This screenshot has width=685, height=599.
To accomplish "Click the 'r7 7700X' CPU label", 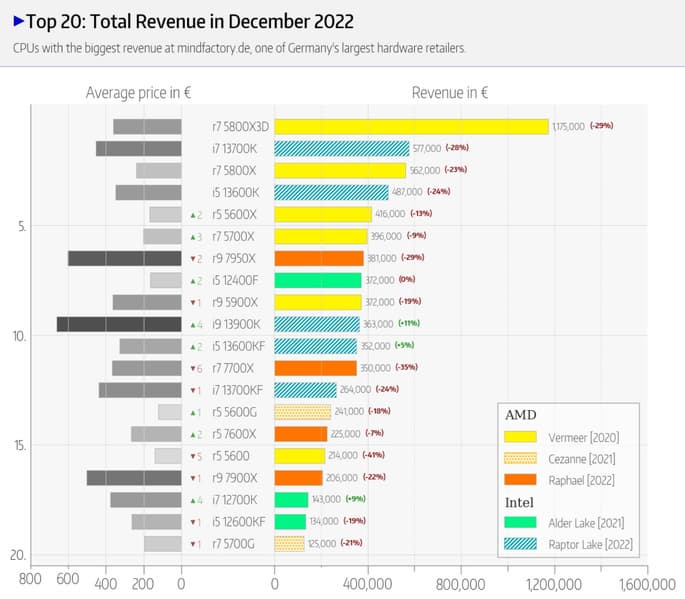I will click(233, 368).
